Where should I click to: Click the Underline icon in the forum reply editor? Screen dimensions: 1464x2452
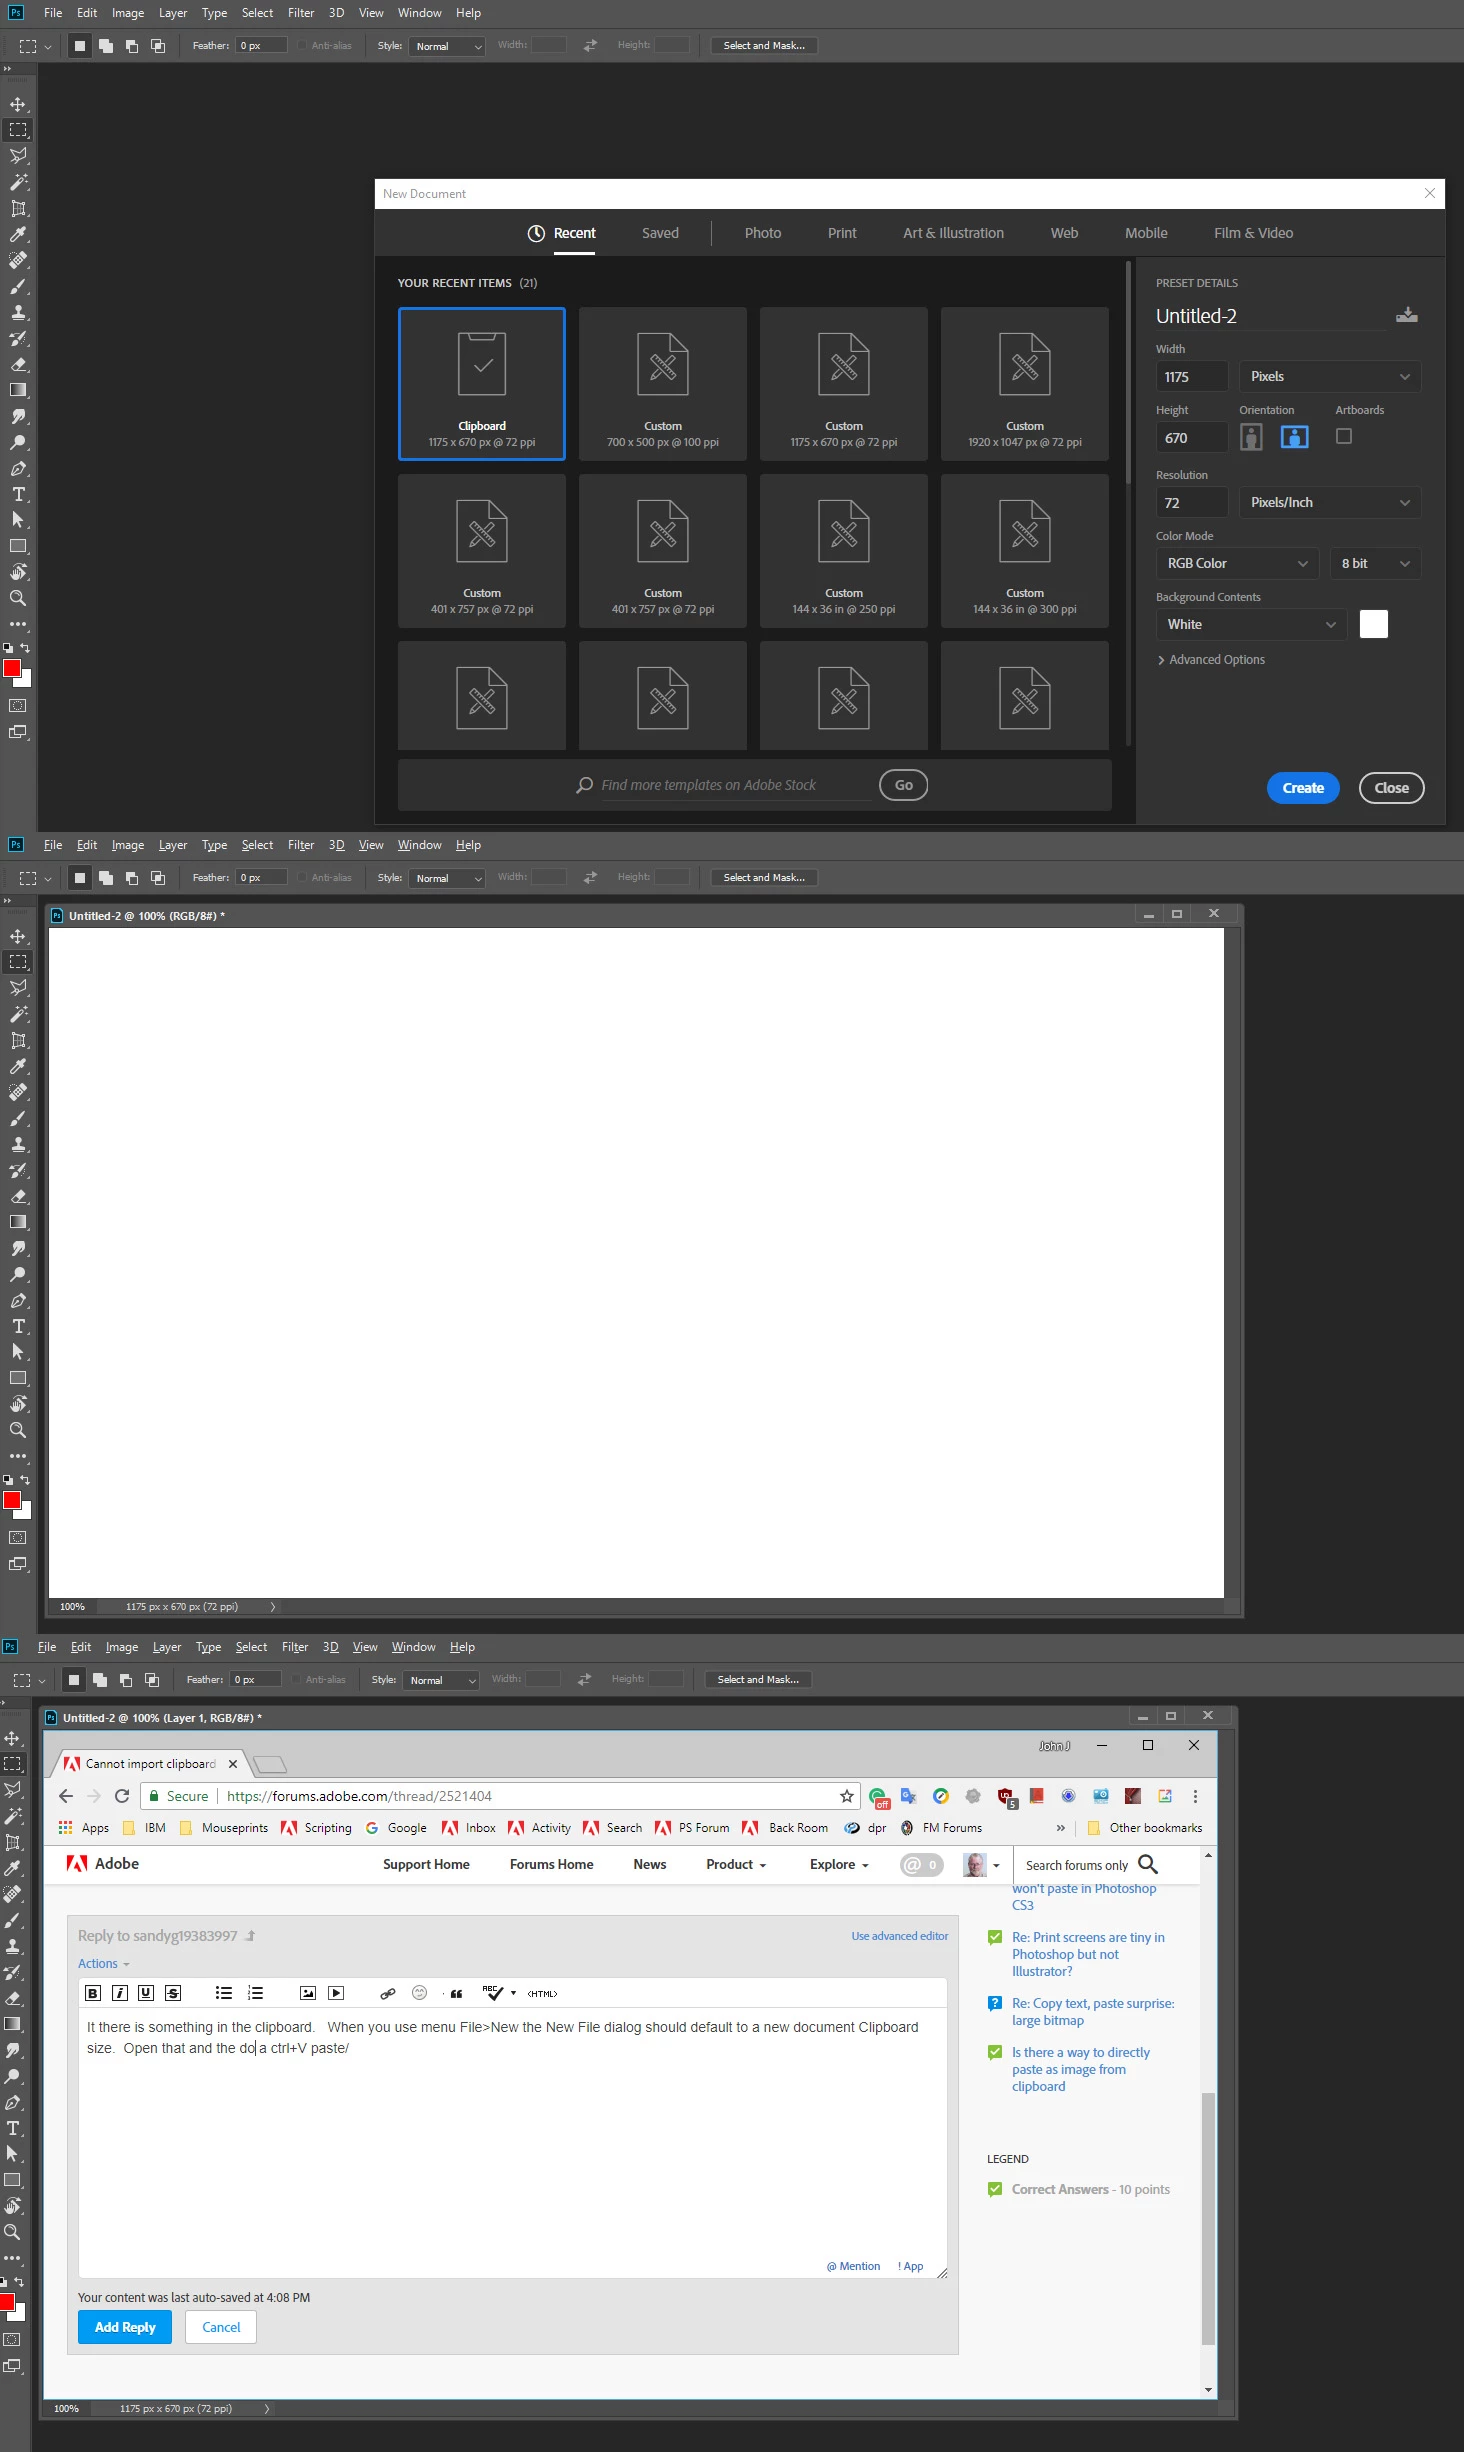point(146,1993)
